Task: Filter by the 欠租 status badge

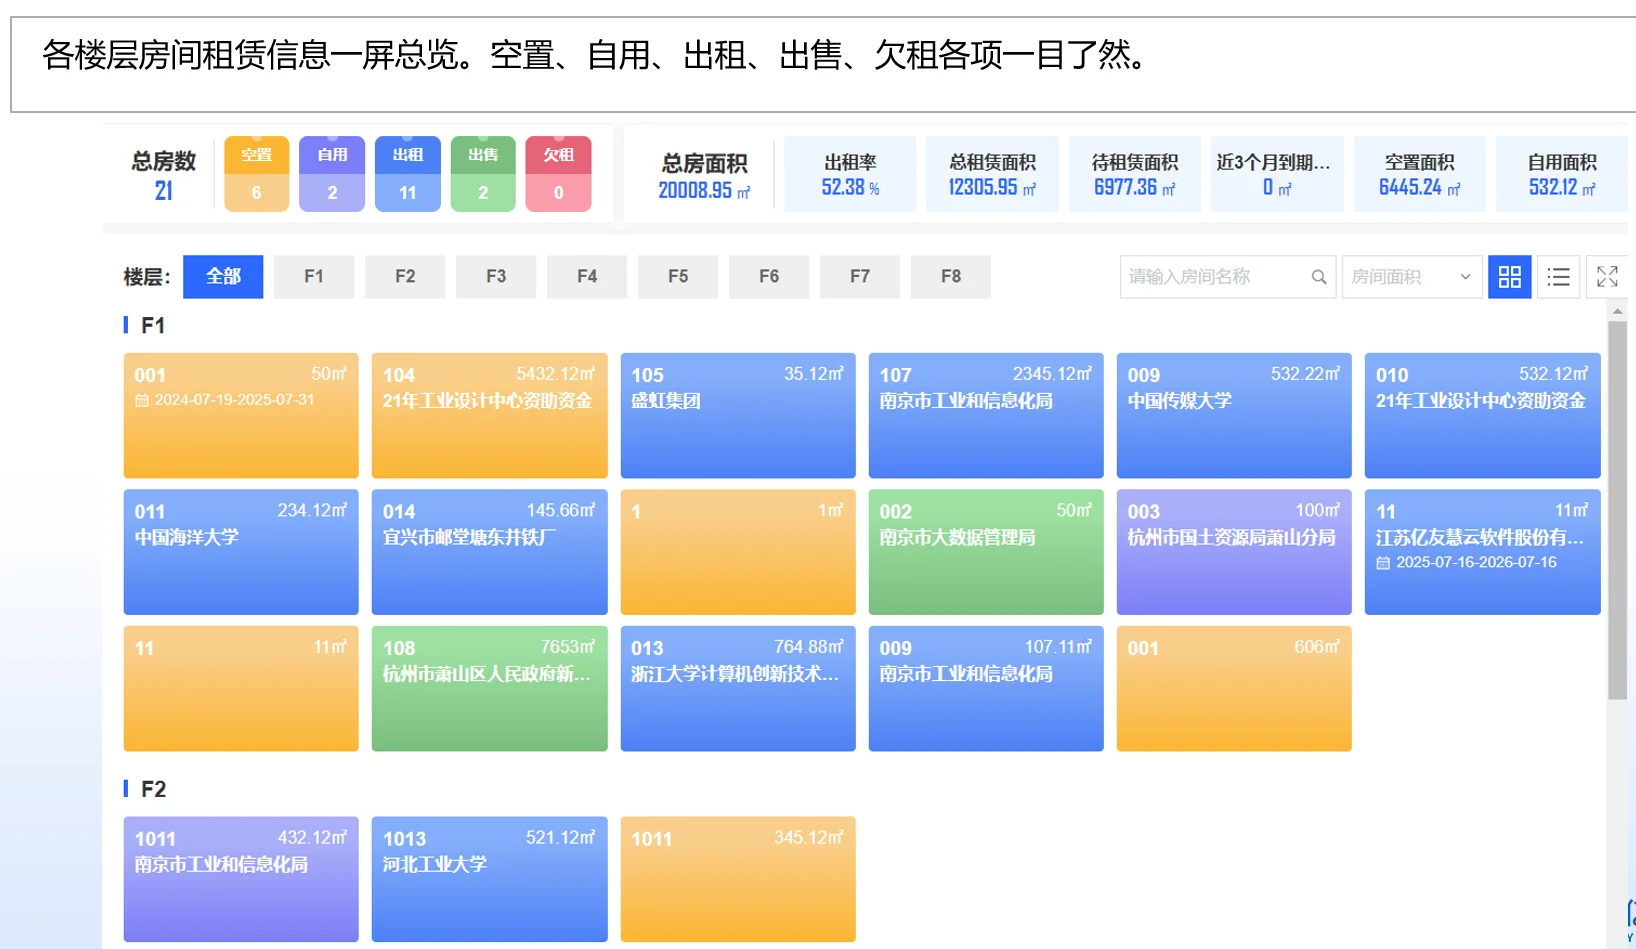Action: pyautogui.click(x=559, y=174)
